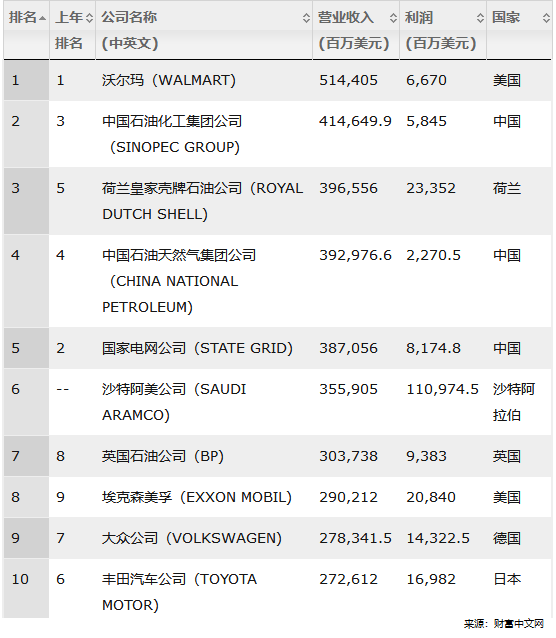Click the sort arrows beside 上年排名
The height and width of the screenshot is (638, 556).
(90, 18)
